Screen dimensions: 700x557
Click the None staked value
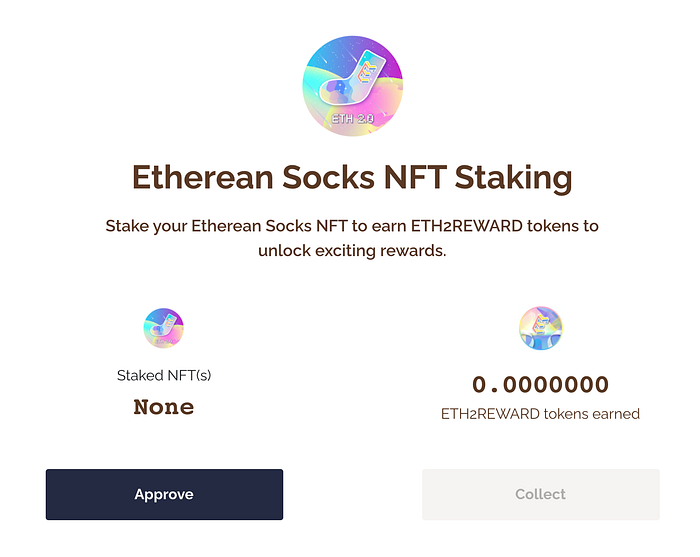tap(164, 407)
